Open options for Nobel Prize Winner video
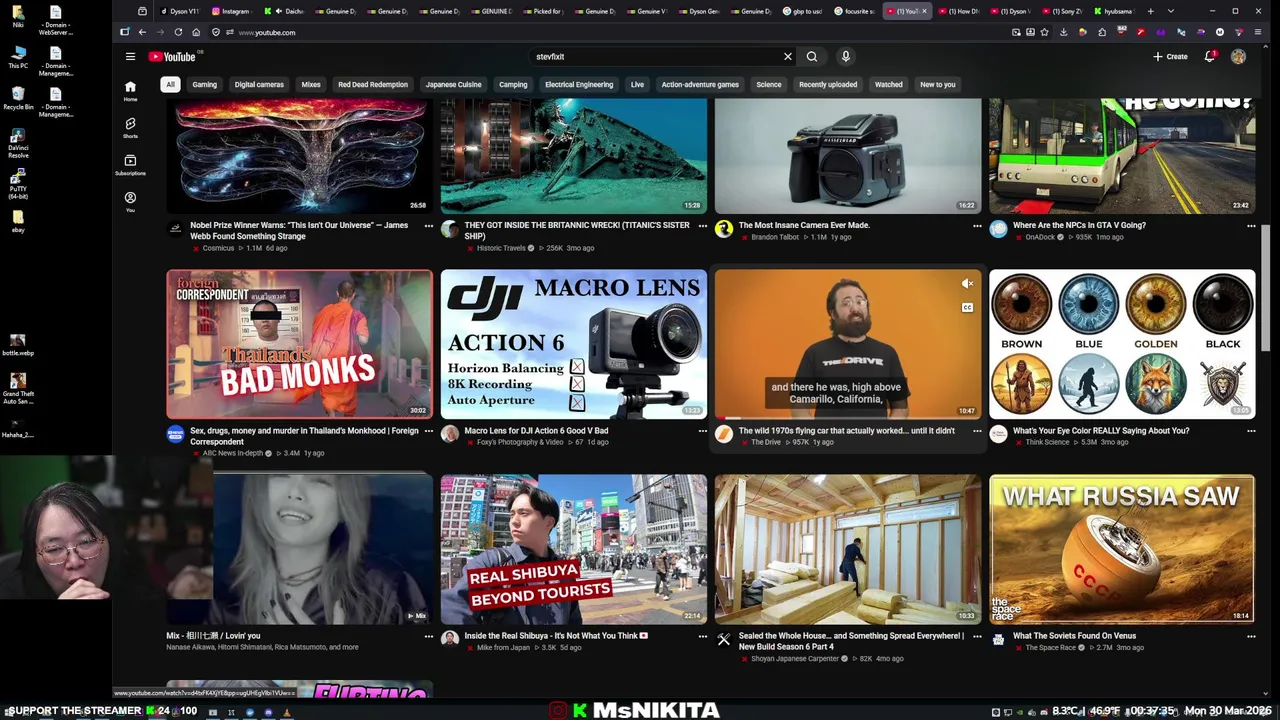This screenshot has width=1280, height=720. pos(428,226)
